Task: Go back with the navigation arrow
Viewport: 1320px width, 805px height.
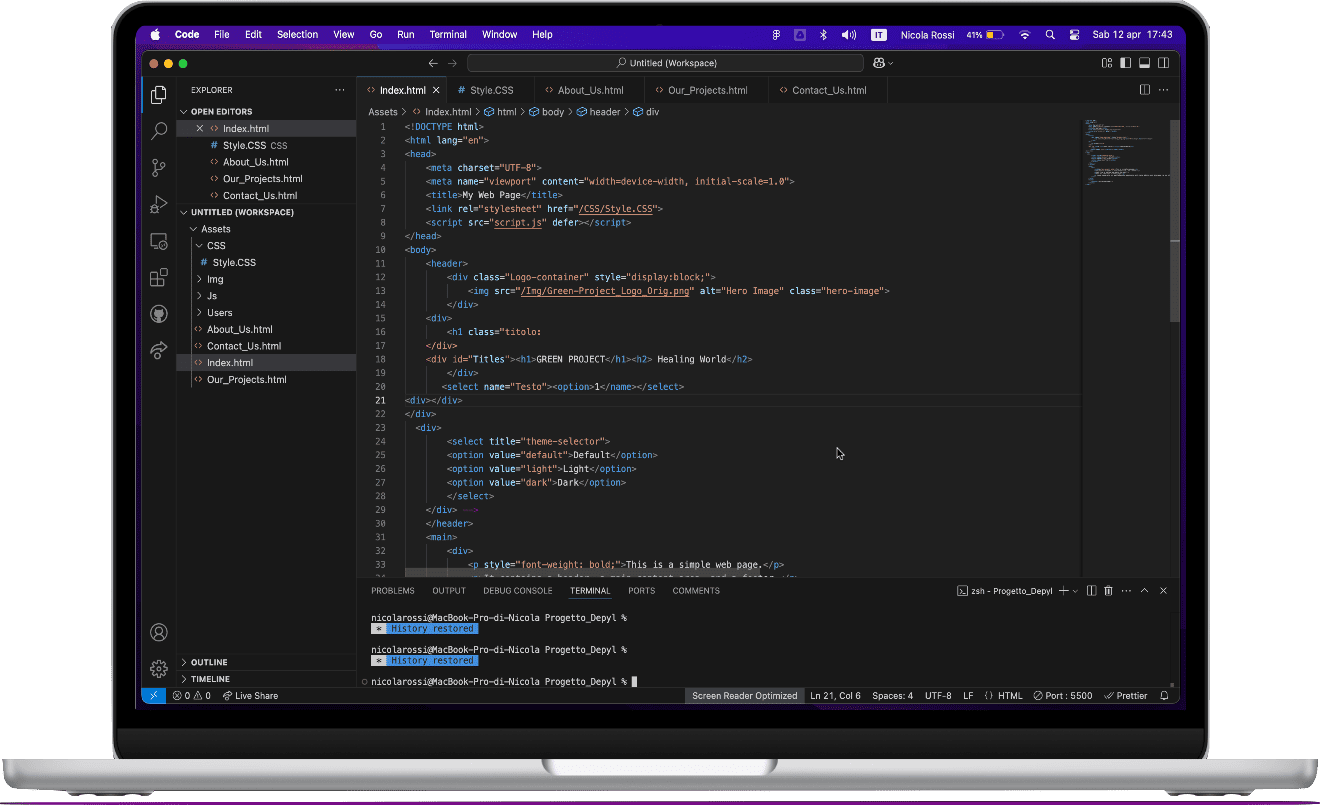Action: tap(433, 63)
